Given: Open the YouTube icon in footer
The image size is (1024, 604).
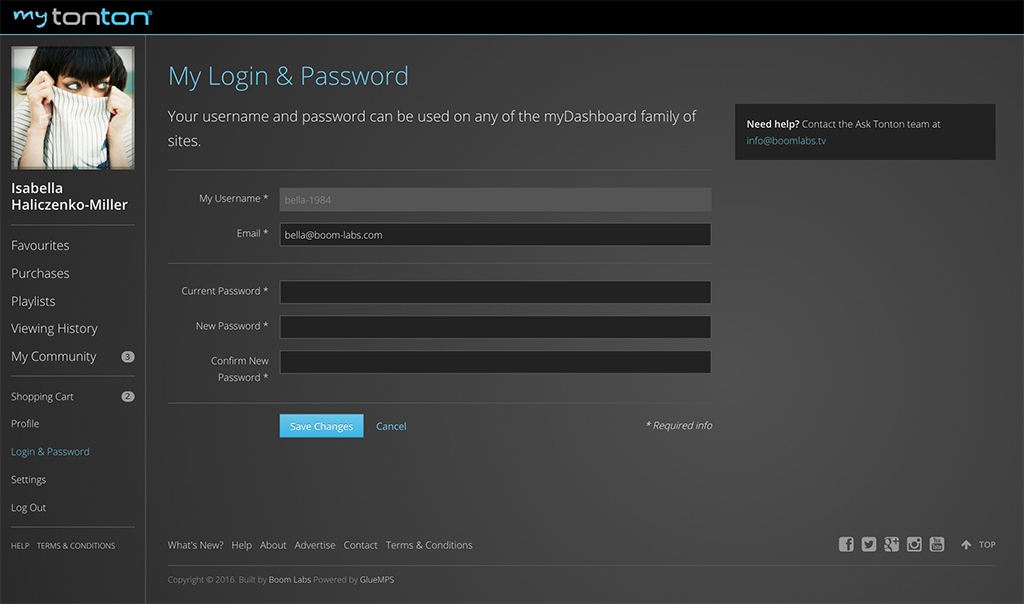Looking at the screenshot, I should pyautogui.click(x=937, y=544).
